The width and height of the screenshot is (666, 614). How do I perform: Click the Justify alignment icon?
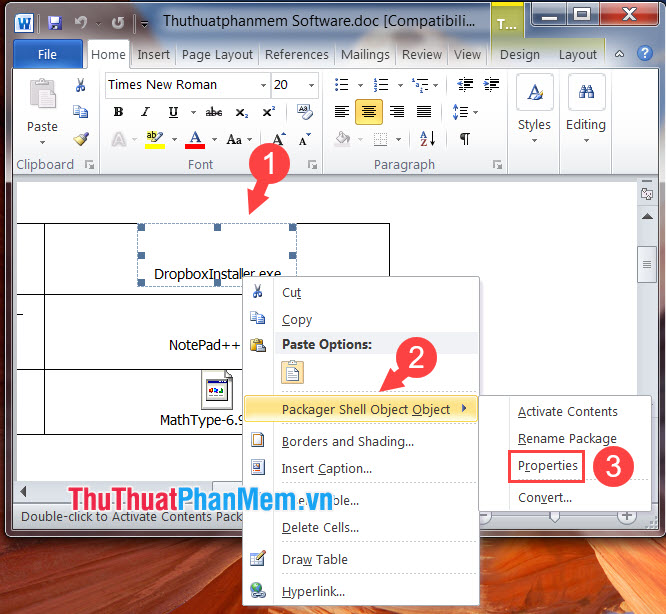pyautogui.click(x=424, y=112)
